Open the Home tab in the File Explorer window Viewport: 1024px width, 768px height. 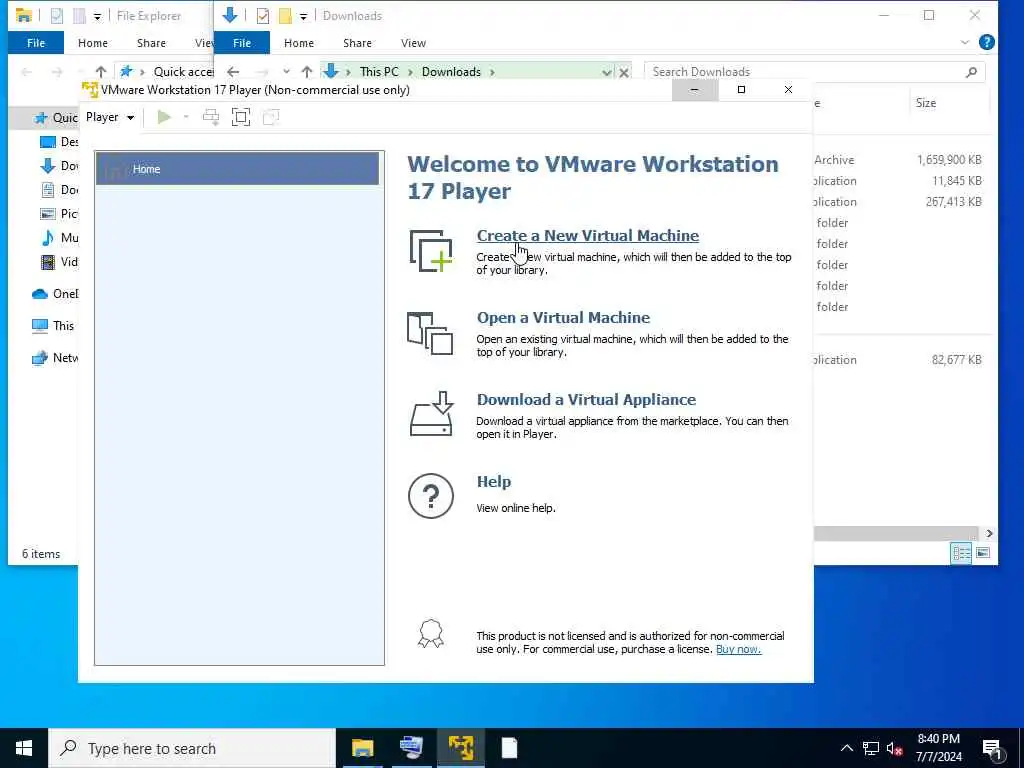tap(93, 43)
